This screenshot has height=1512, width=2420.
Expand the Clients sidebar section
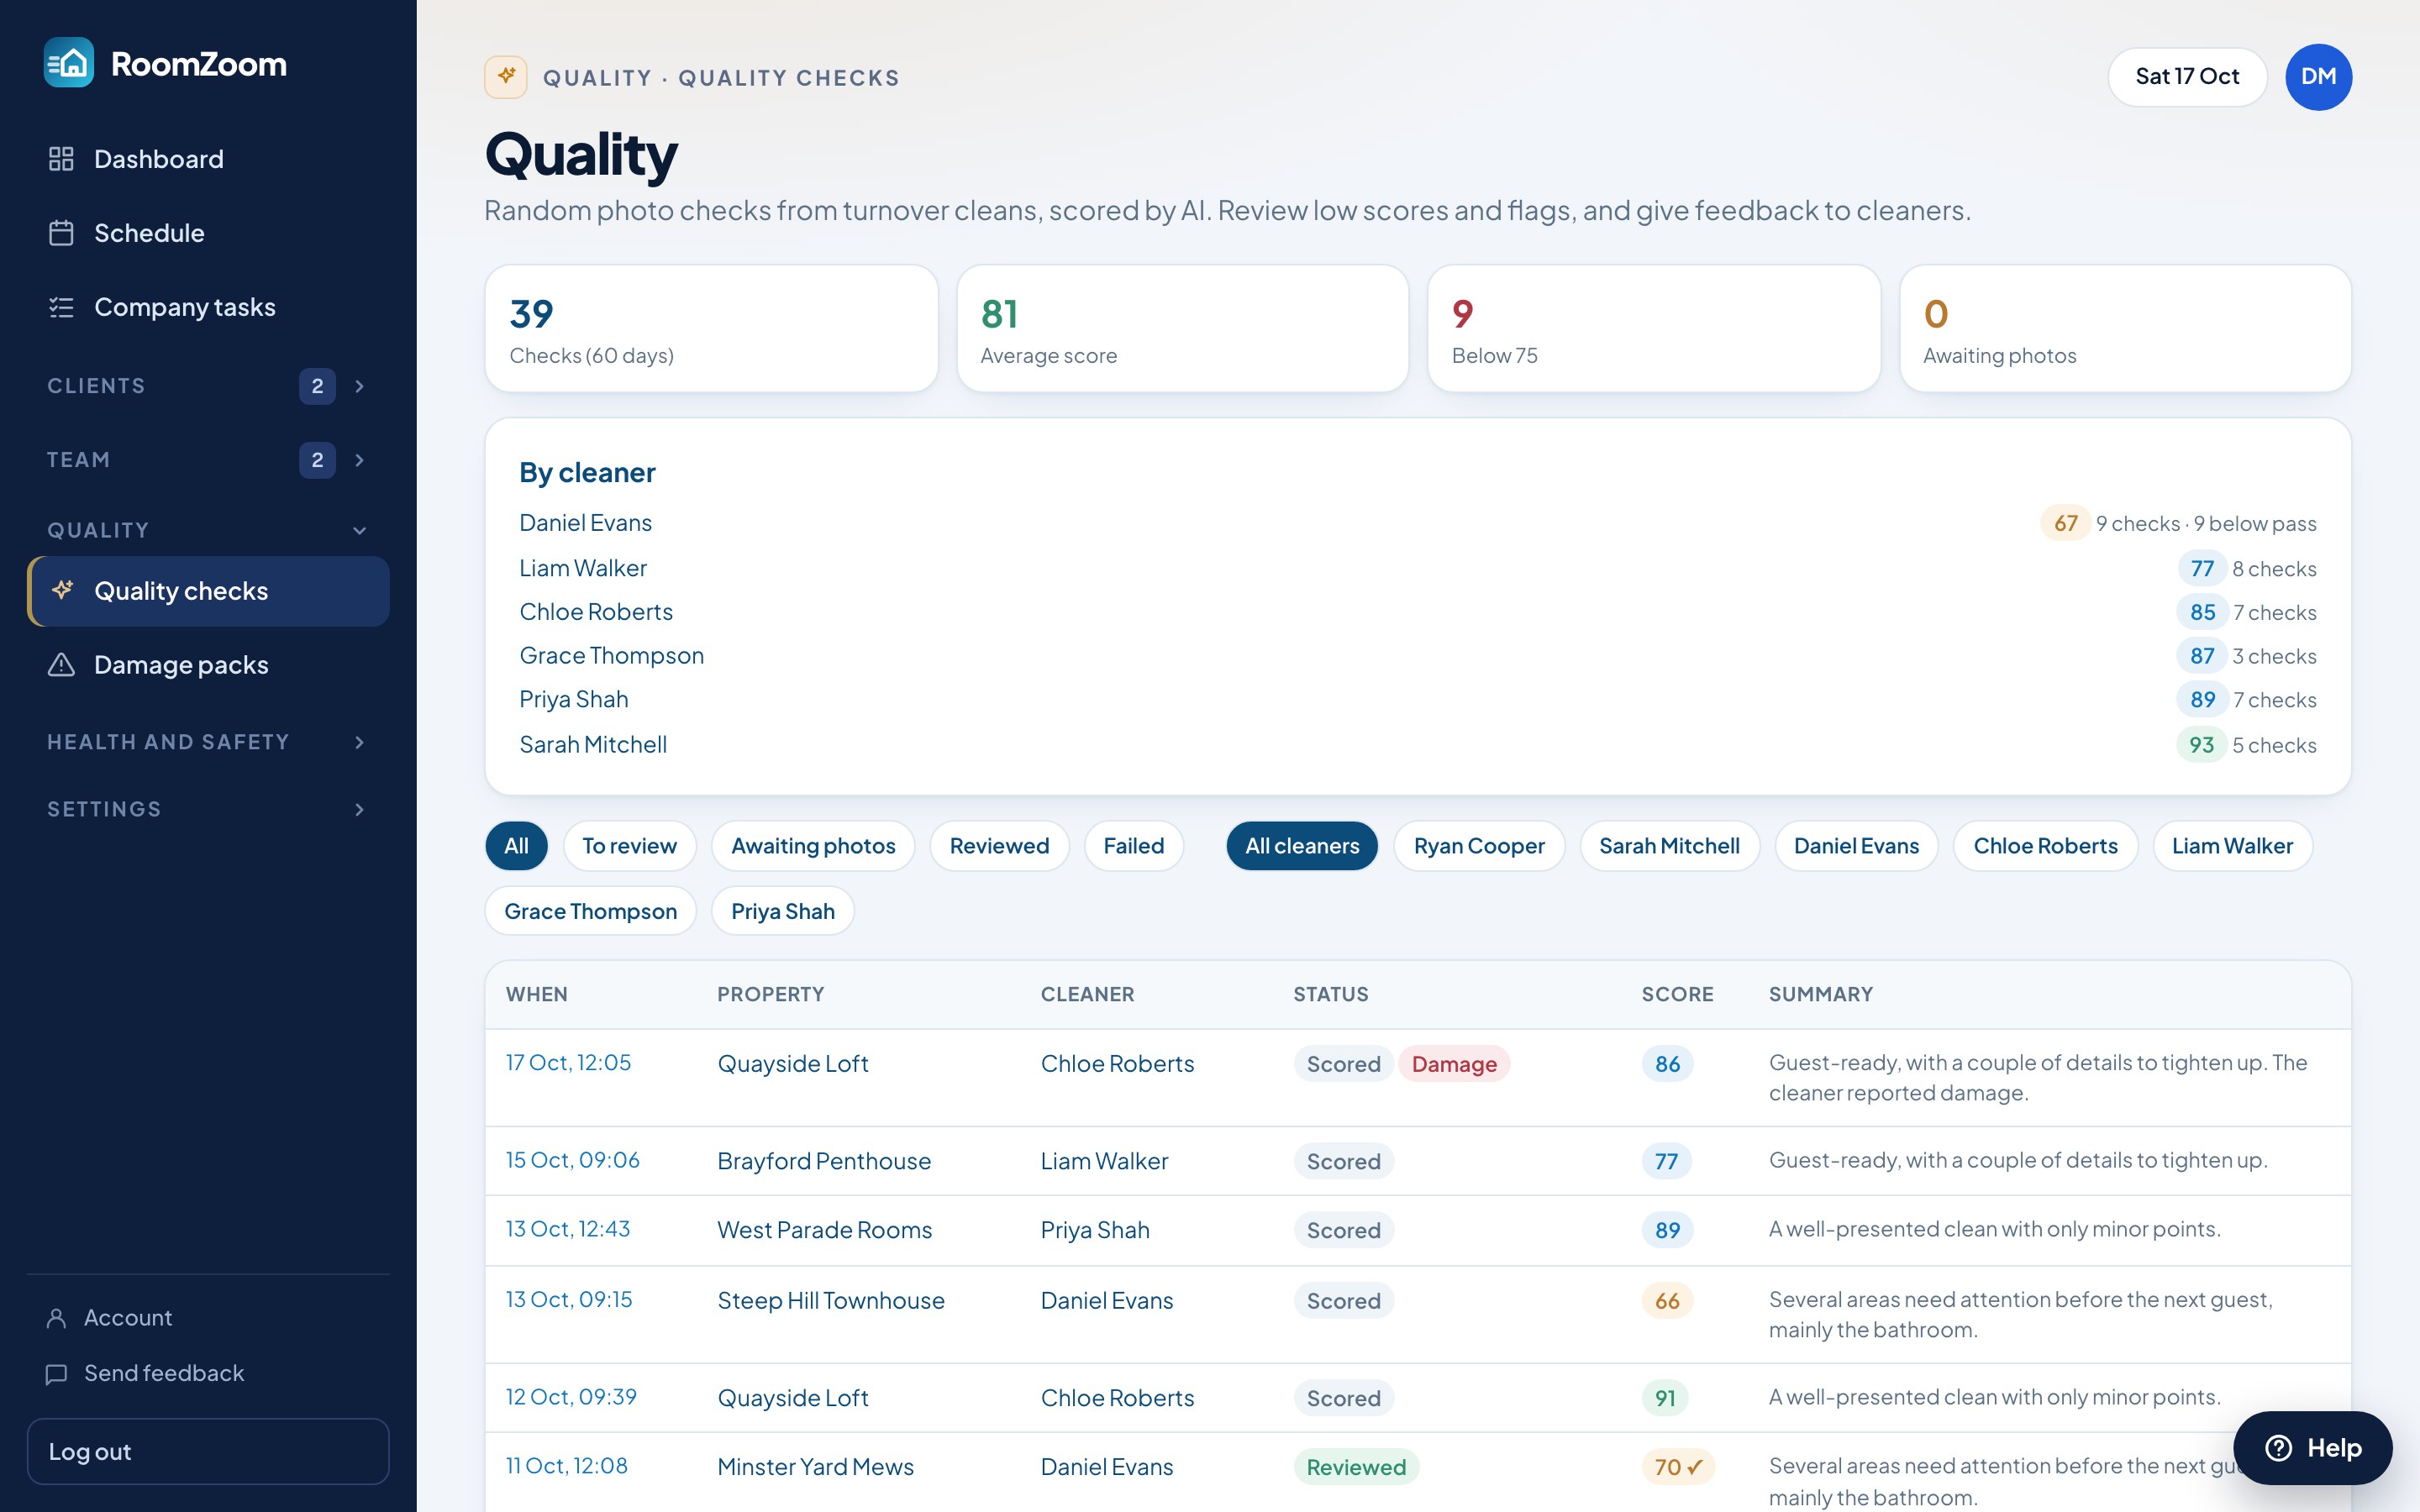pyautogui.click(x=208, y=386)
